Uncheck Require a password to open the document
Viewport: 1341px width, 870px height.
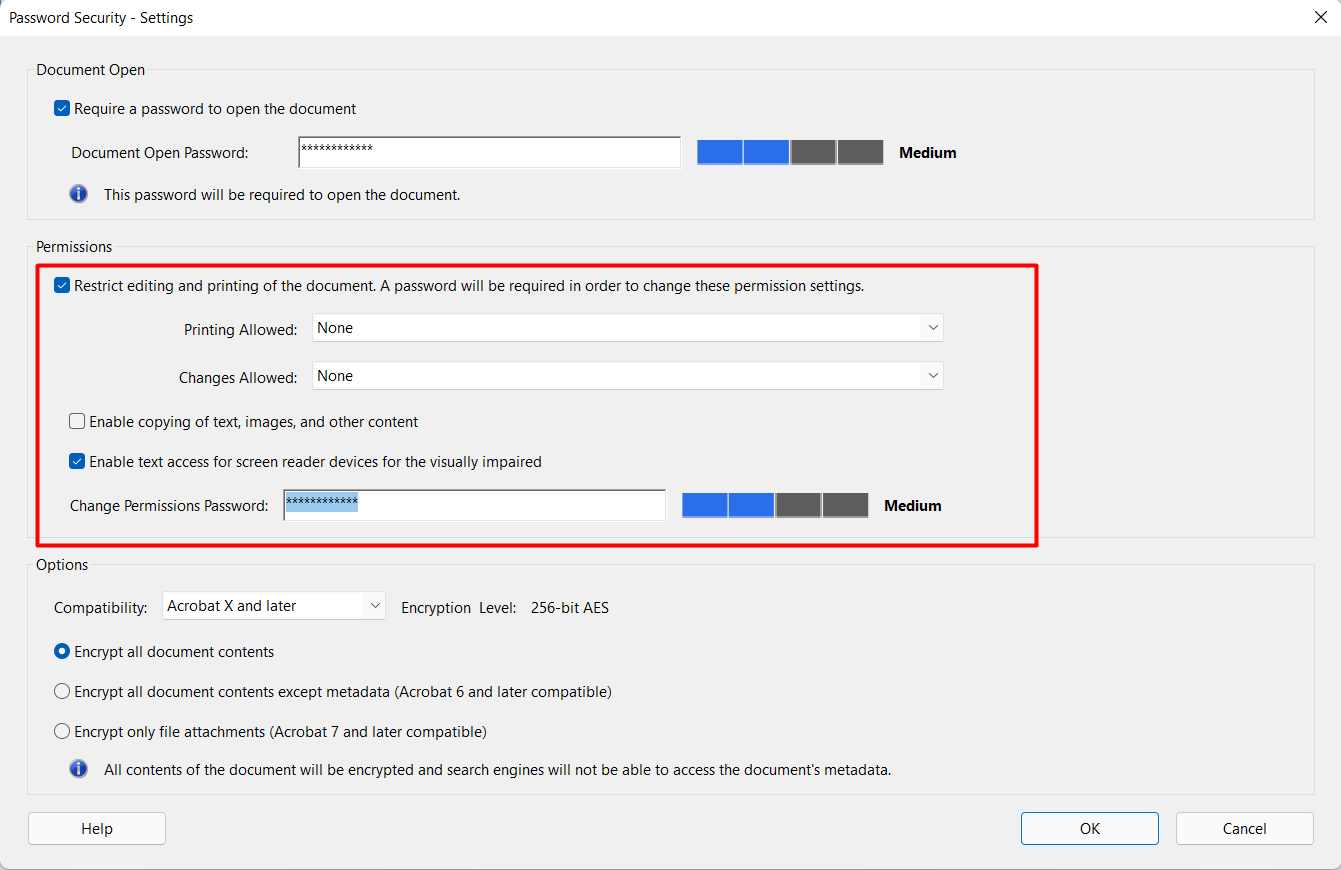coord(62,108)
